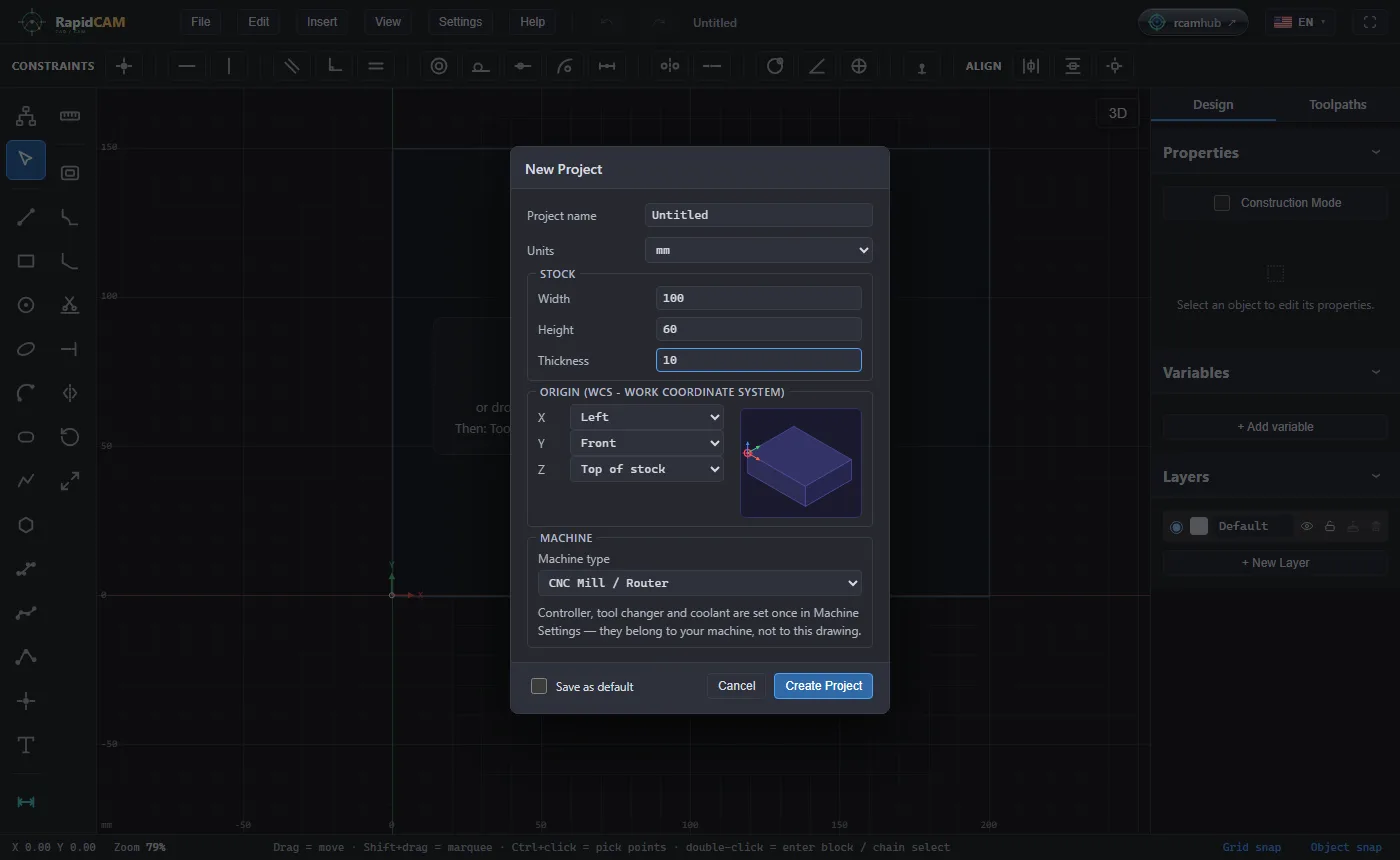Apply the vertical constraint
This screenshot has width=1400, height=860.
(x=229, y=66)
